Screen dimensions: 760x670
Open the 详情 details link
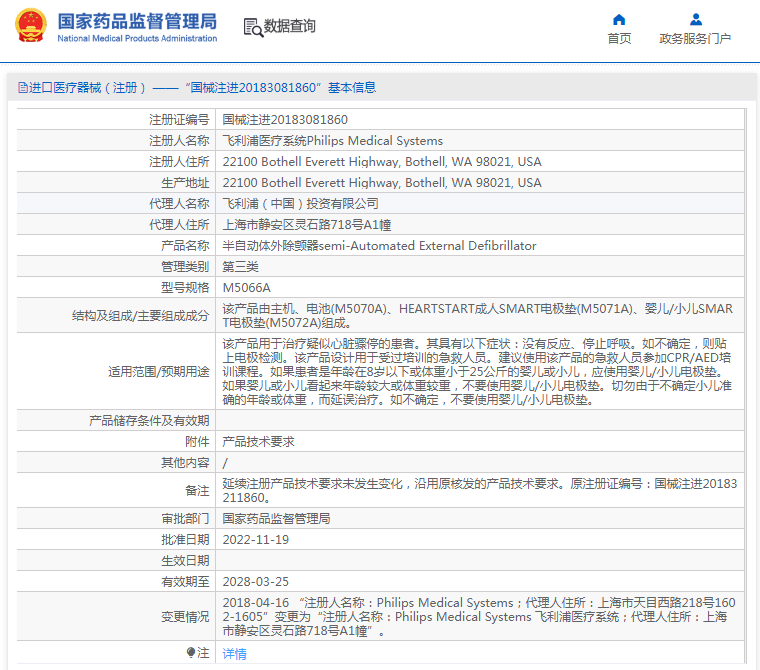coord(234,654)
